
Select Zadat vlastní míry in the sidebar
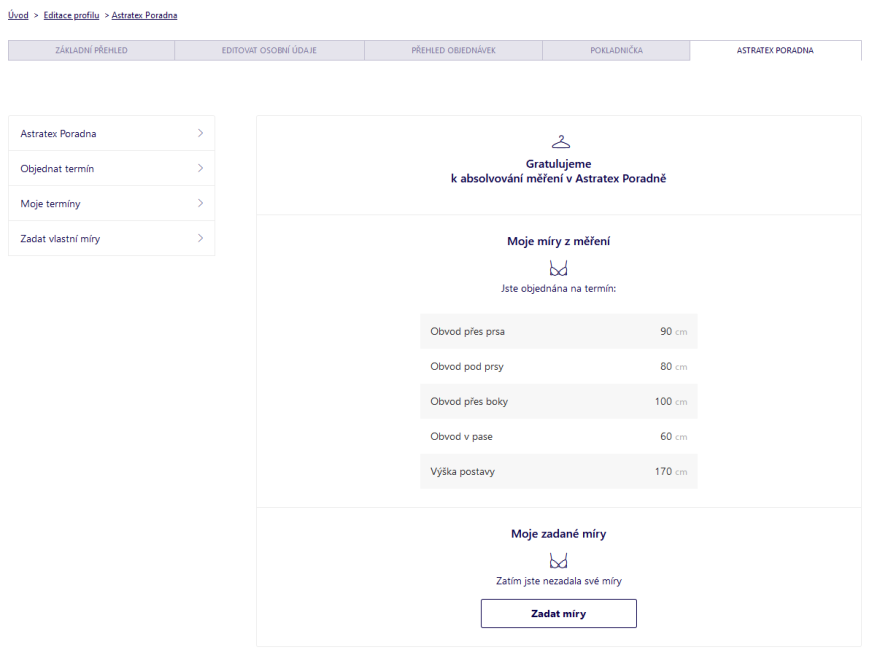click(x=112, y=239)
